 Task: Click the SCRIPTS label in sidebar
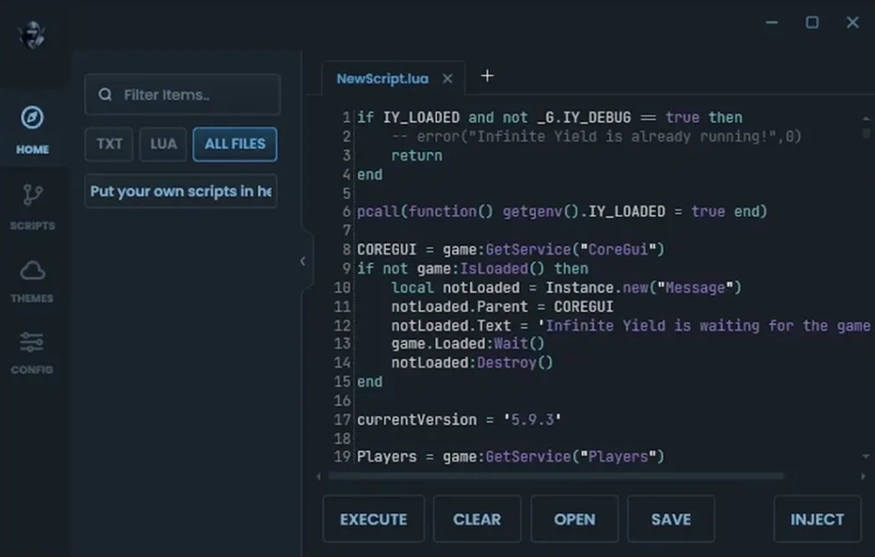pyautogui.click(x=32, y=225)
